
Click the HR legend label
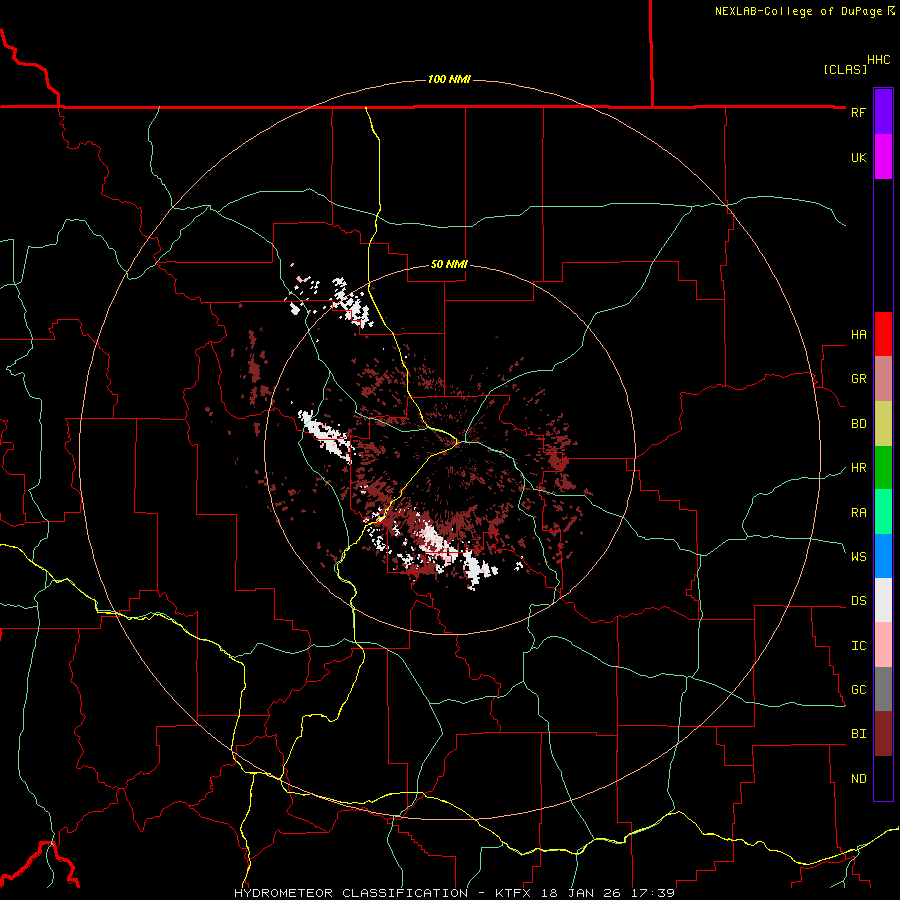coord(858,468)
